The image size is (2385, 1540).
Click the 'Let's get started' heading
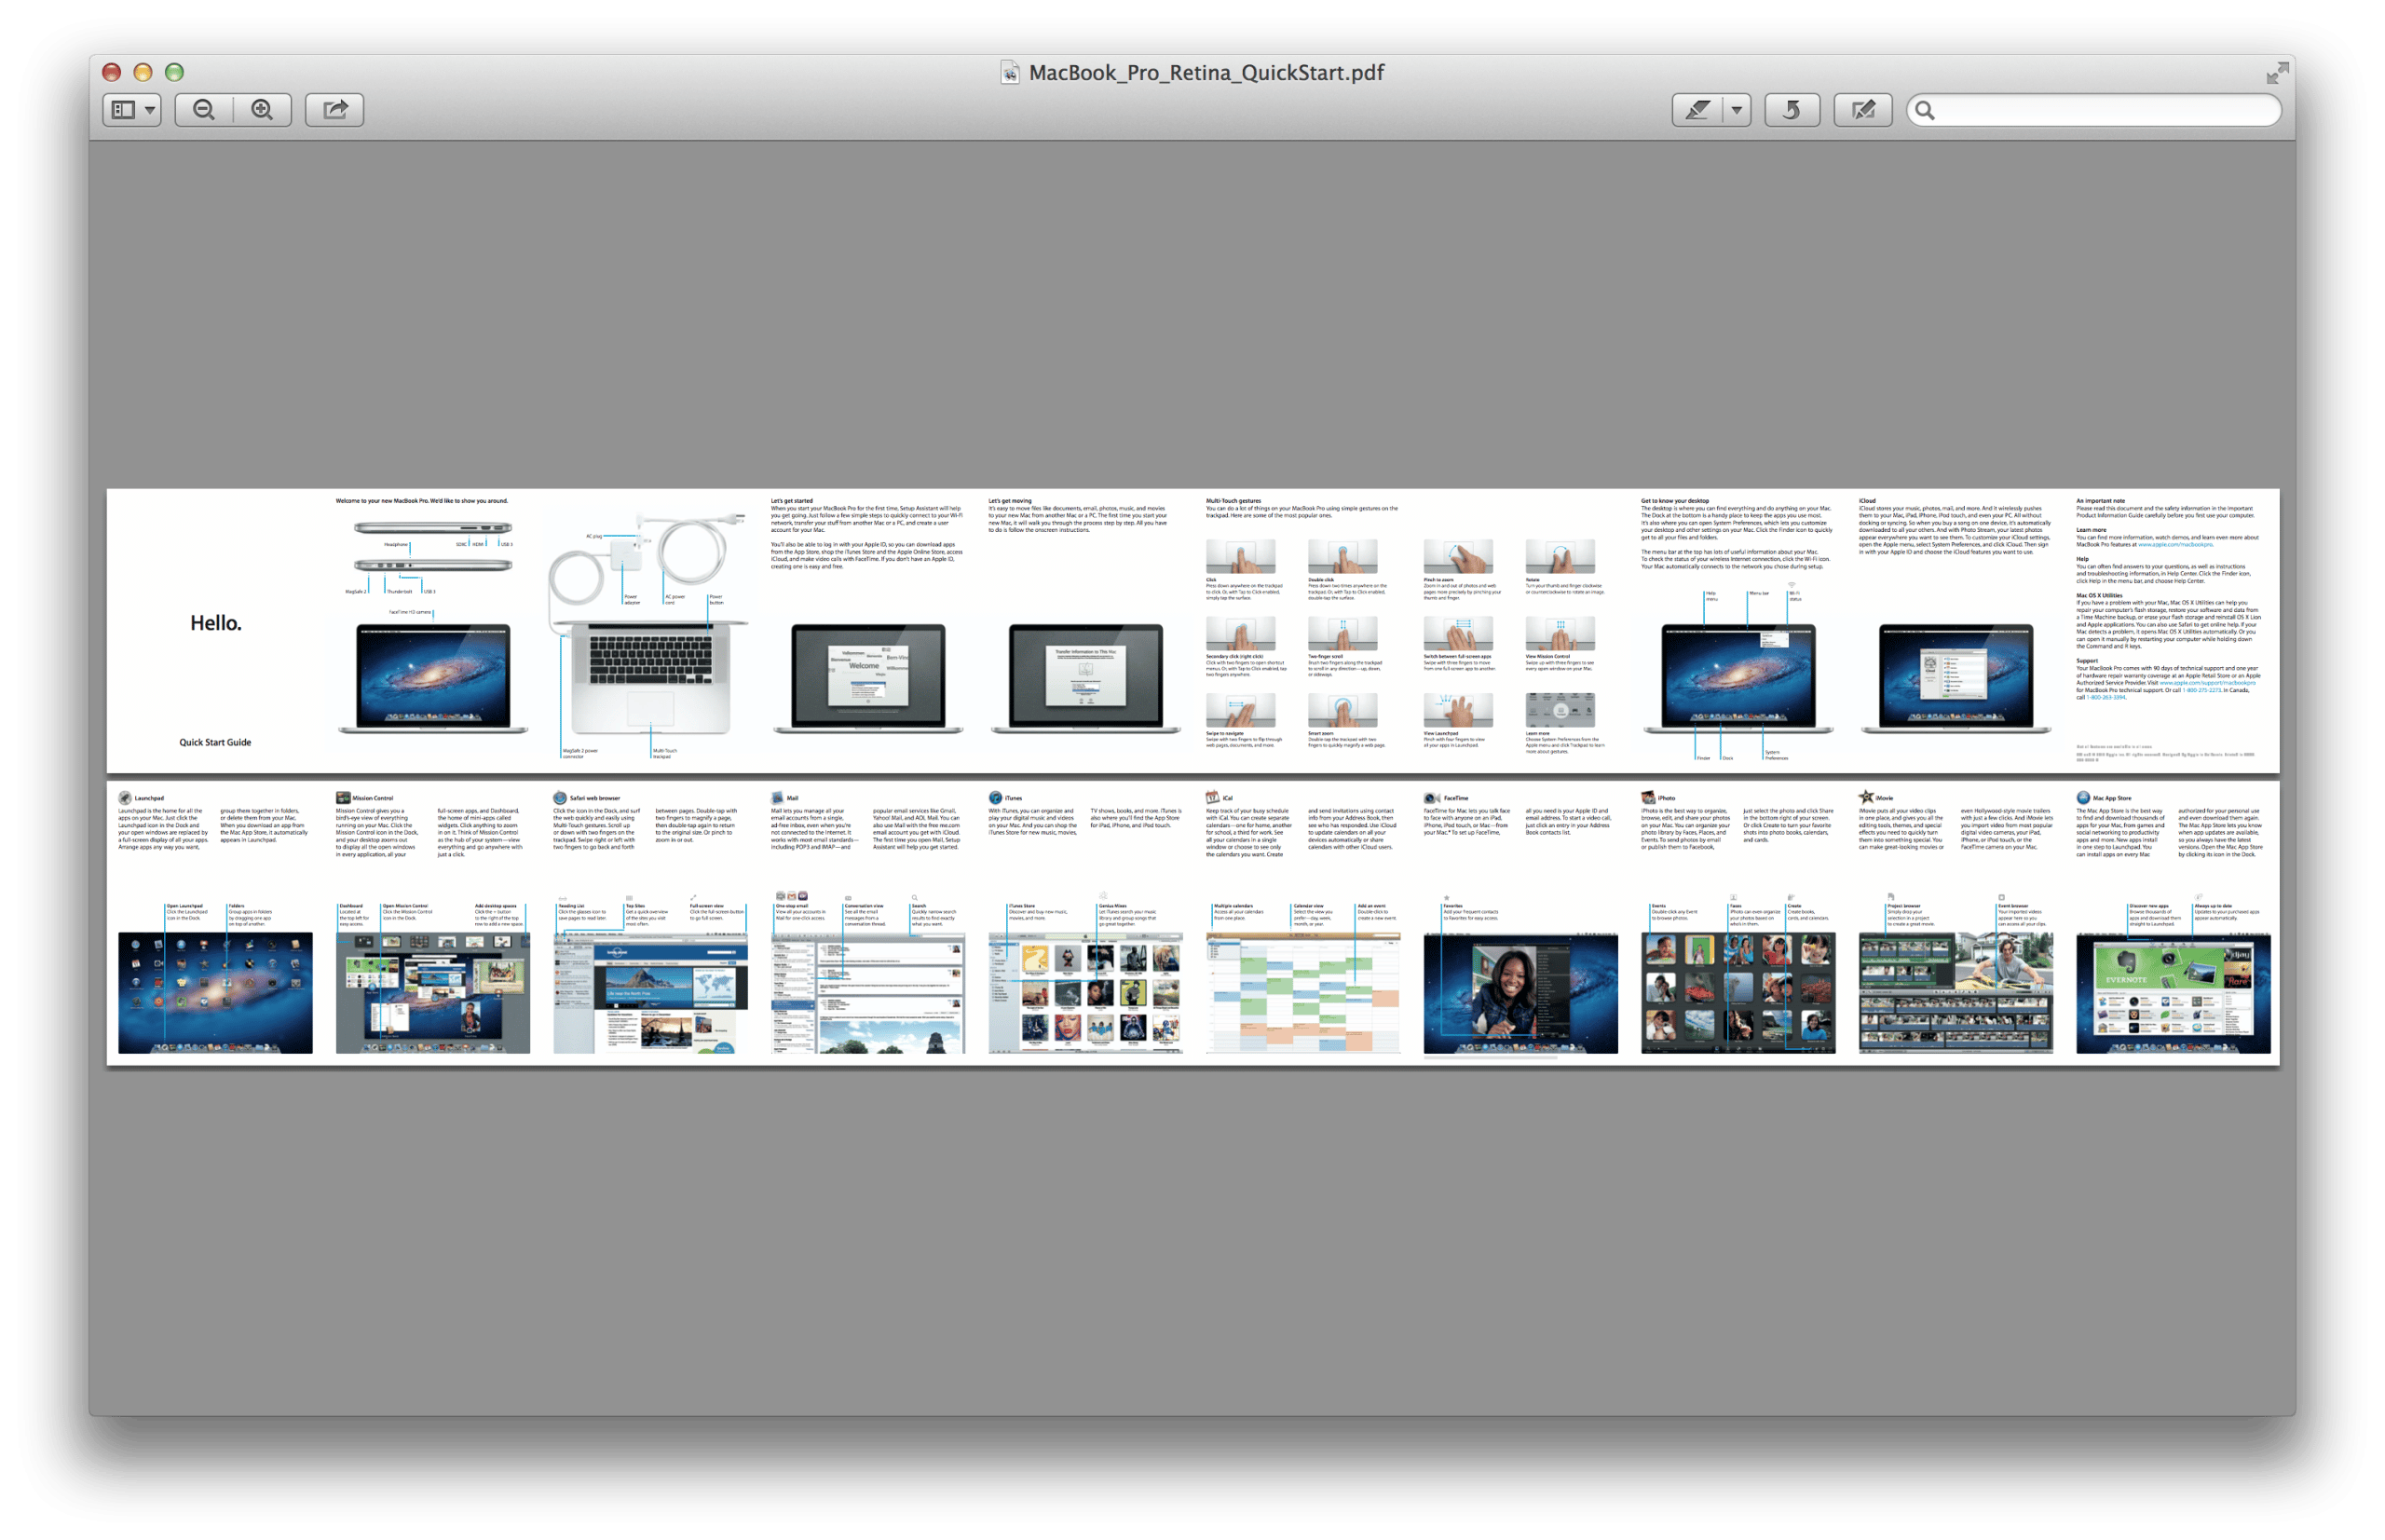point(792,501)
